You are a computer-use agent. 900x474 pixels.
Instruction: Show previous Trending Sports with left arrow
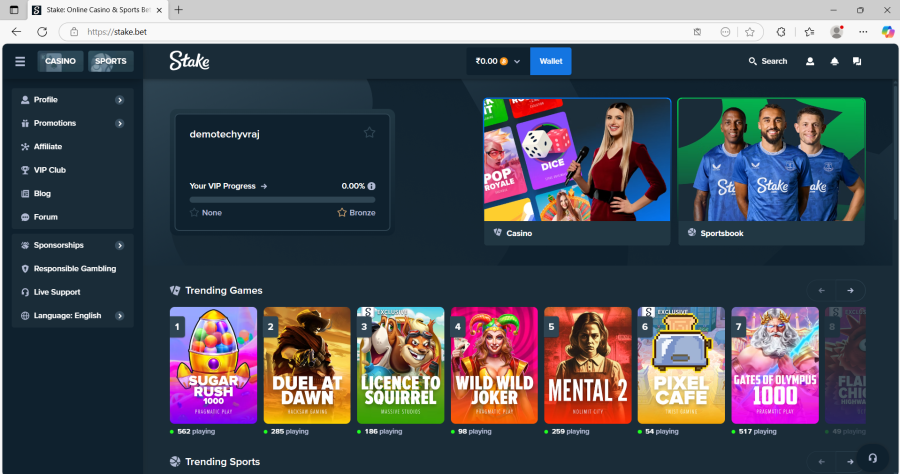pyautogui.click(x=821, y=462)
